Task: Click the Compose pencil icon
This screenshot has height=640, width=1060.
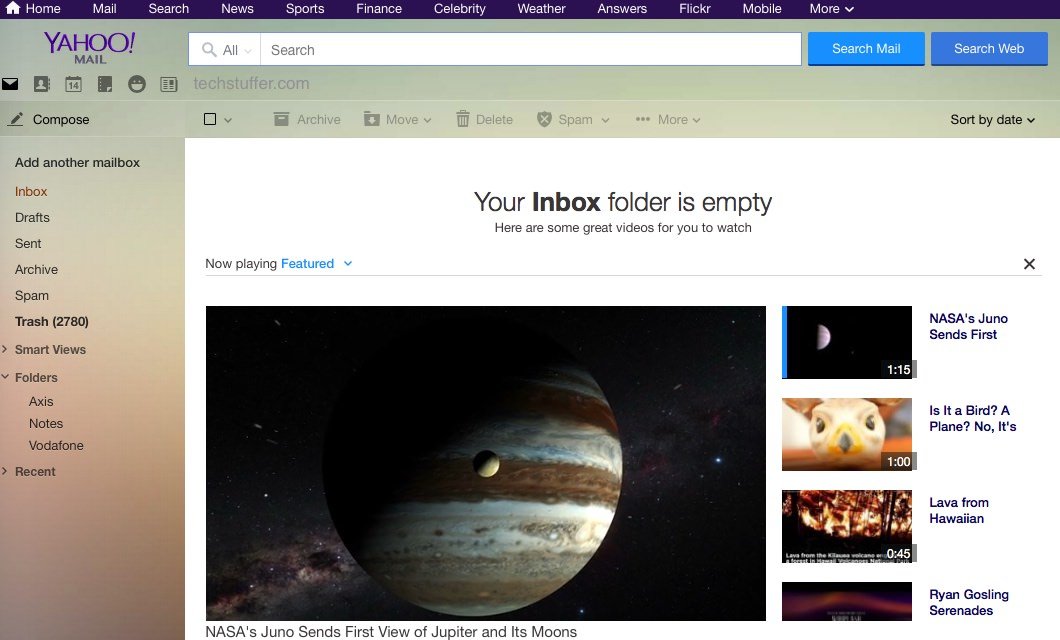Action: pyautogui.click(x=16, y=120)
